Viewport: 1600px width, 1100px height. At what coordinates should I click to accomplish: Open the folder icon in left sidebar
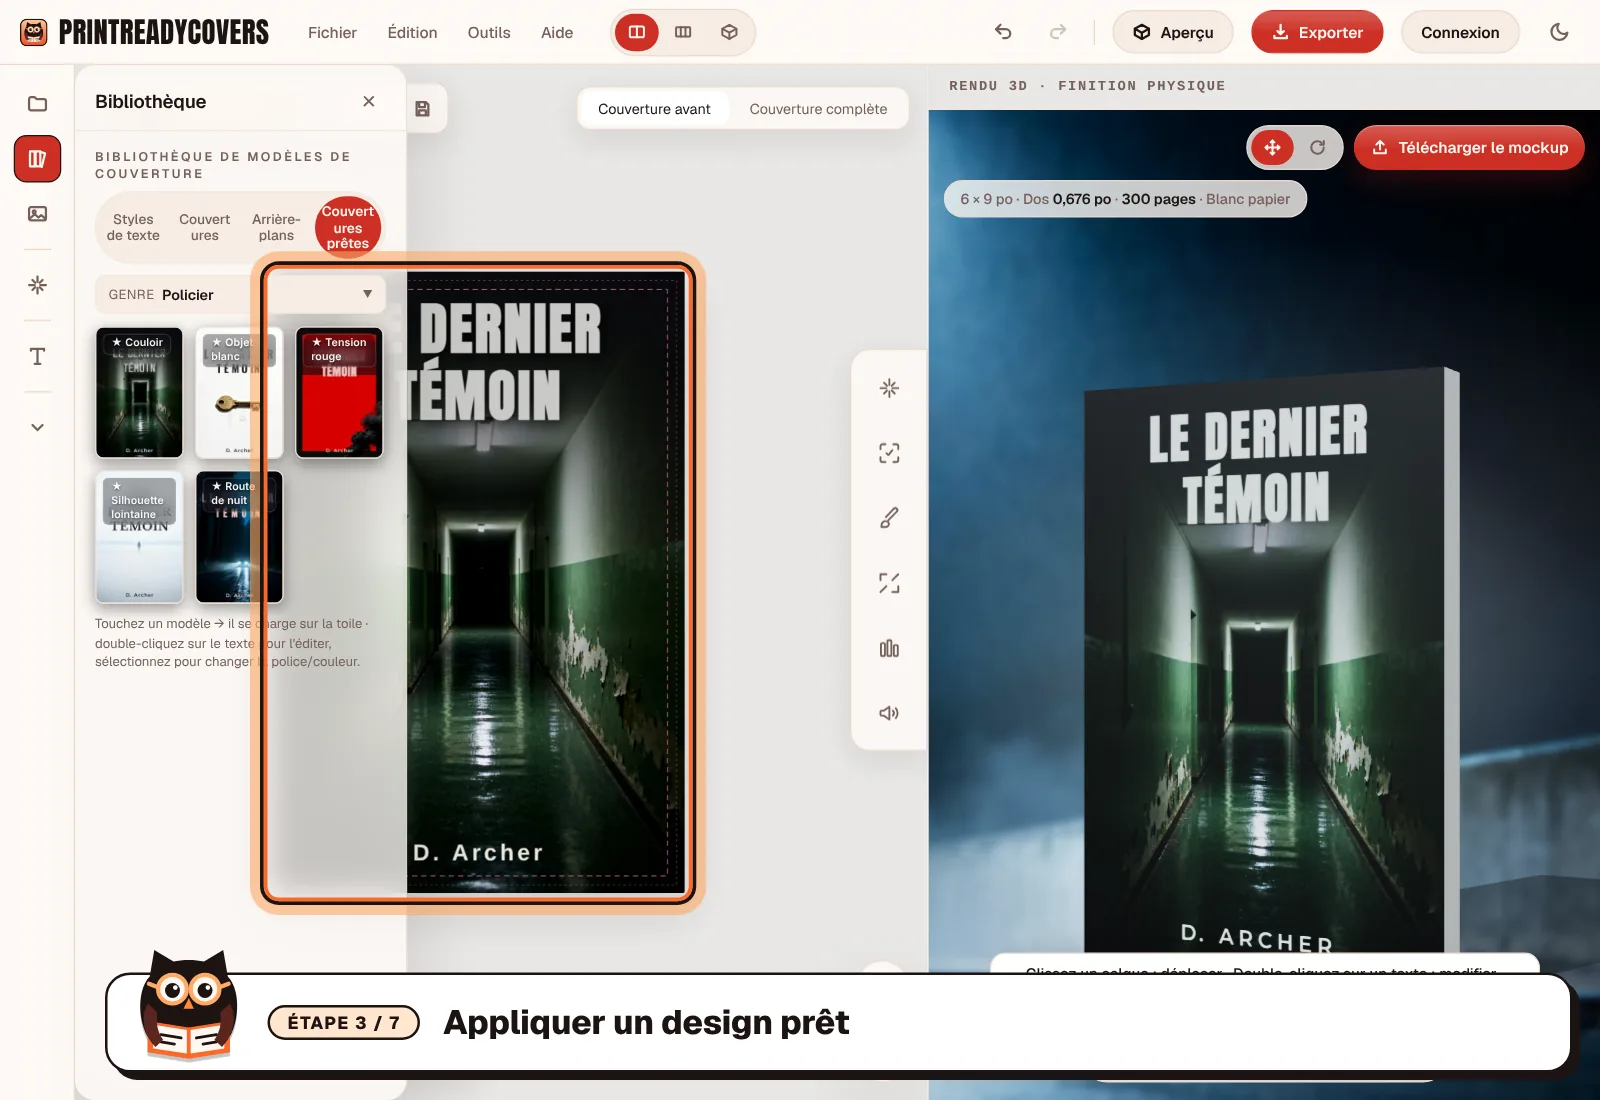point(37,104)
